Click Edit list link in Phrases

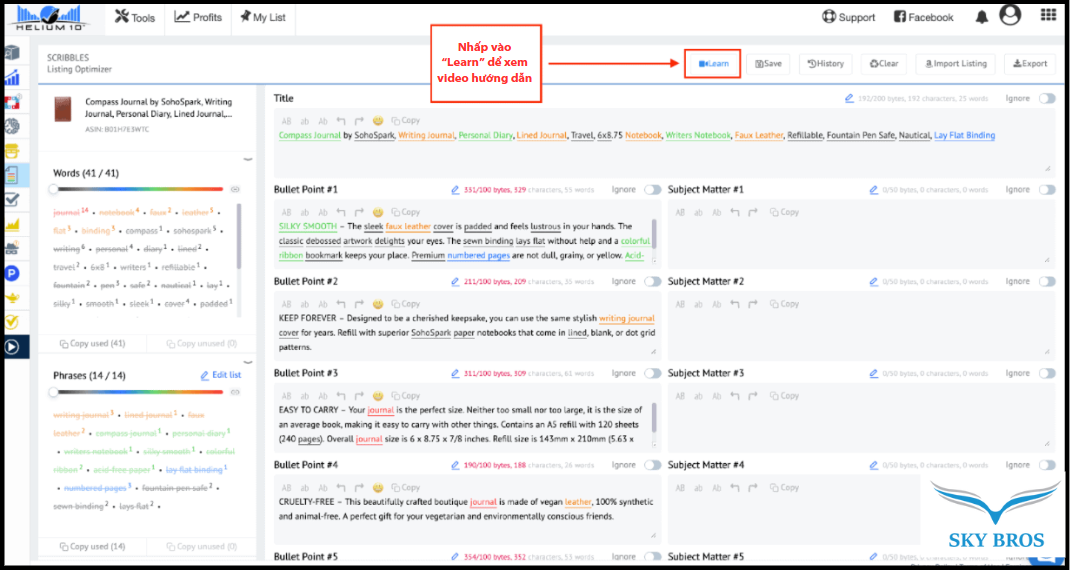220,375
